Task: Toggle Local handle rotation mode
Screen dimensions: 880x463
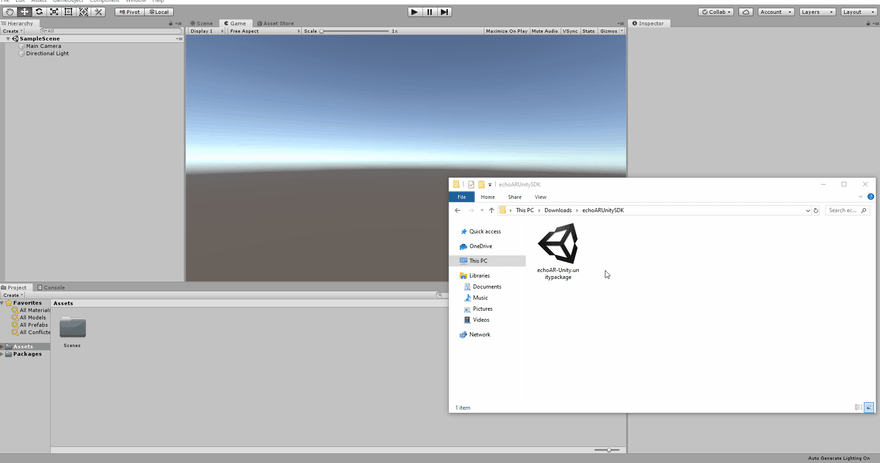Action: tap(159, 12)
